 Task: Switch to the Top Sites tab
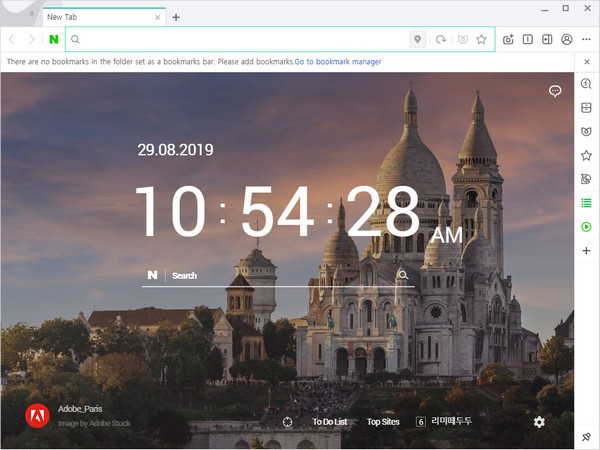point(383,422)
